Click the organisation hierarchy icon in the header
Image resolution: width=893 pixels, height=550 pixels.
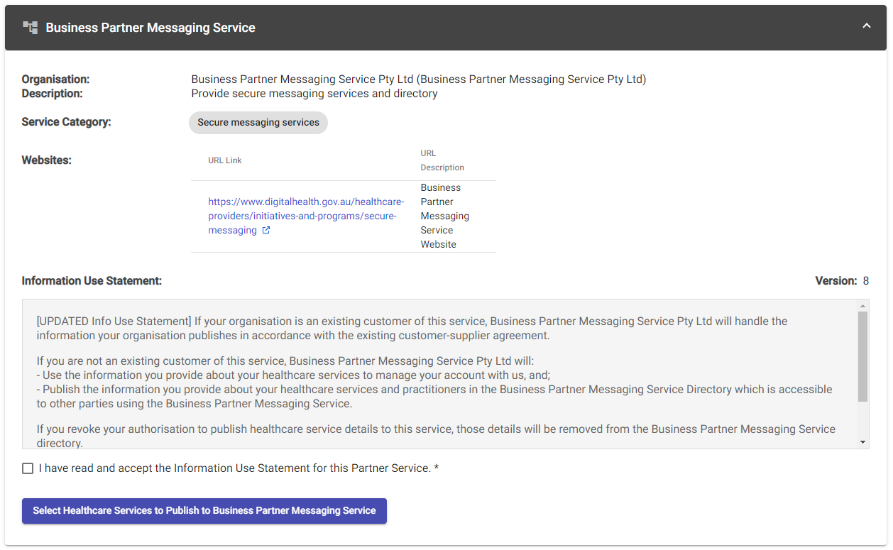(x=30, y=27)
